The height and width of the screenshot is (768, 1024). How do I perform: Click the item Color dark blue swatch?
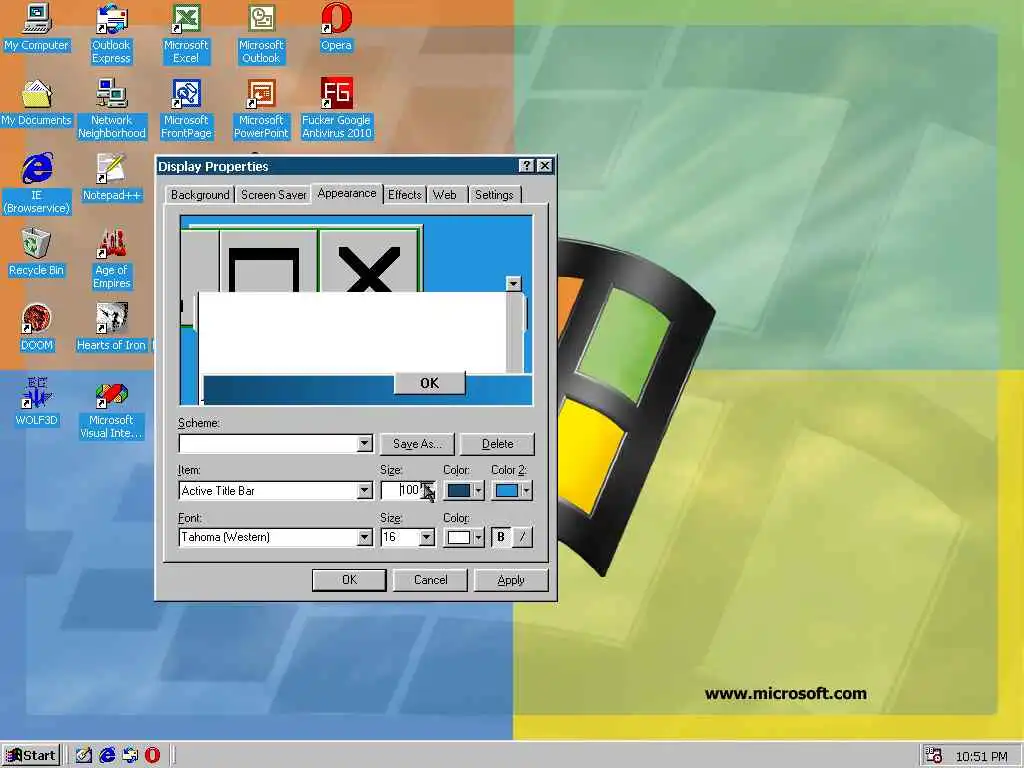(x=458, y=490)
